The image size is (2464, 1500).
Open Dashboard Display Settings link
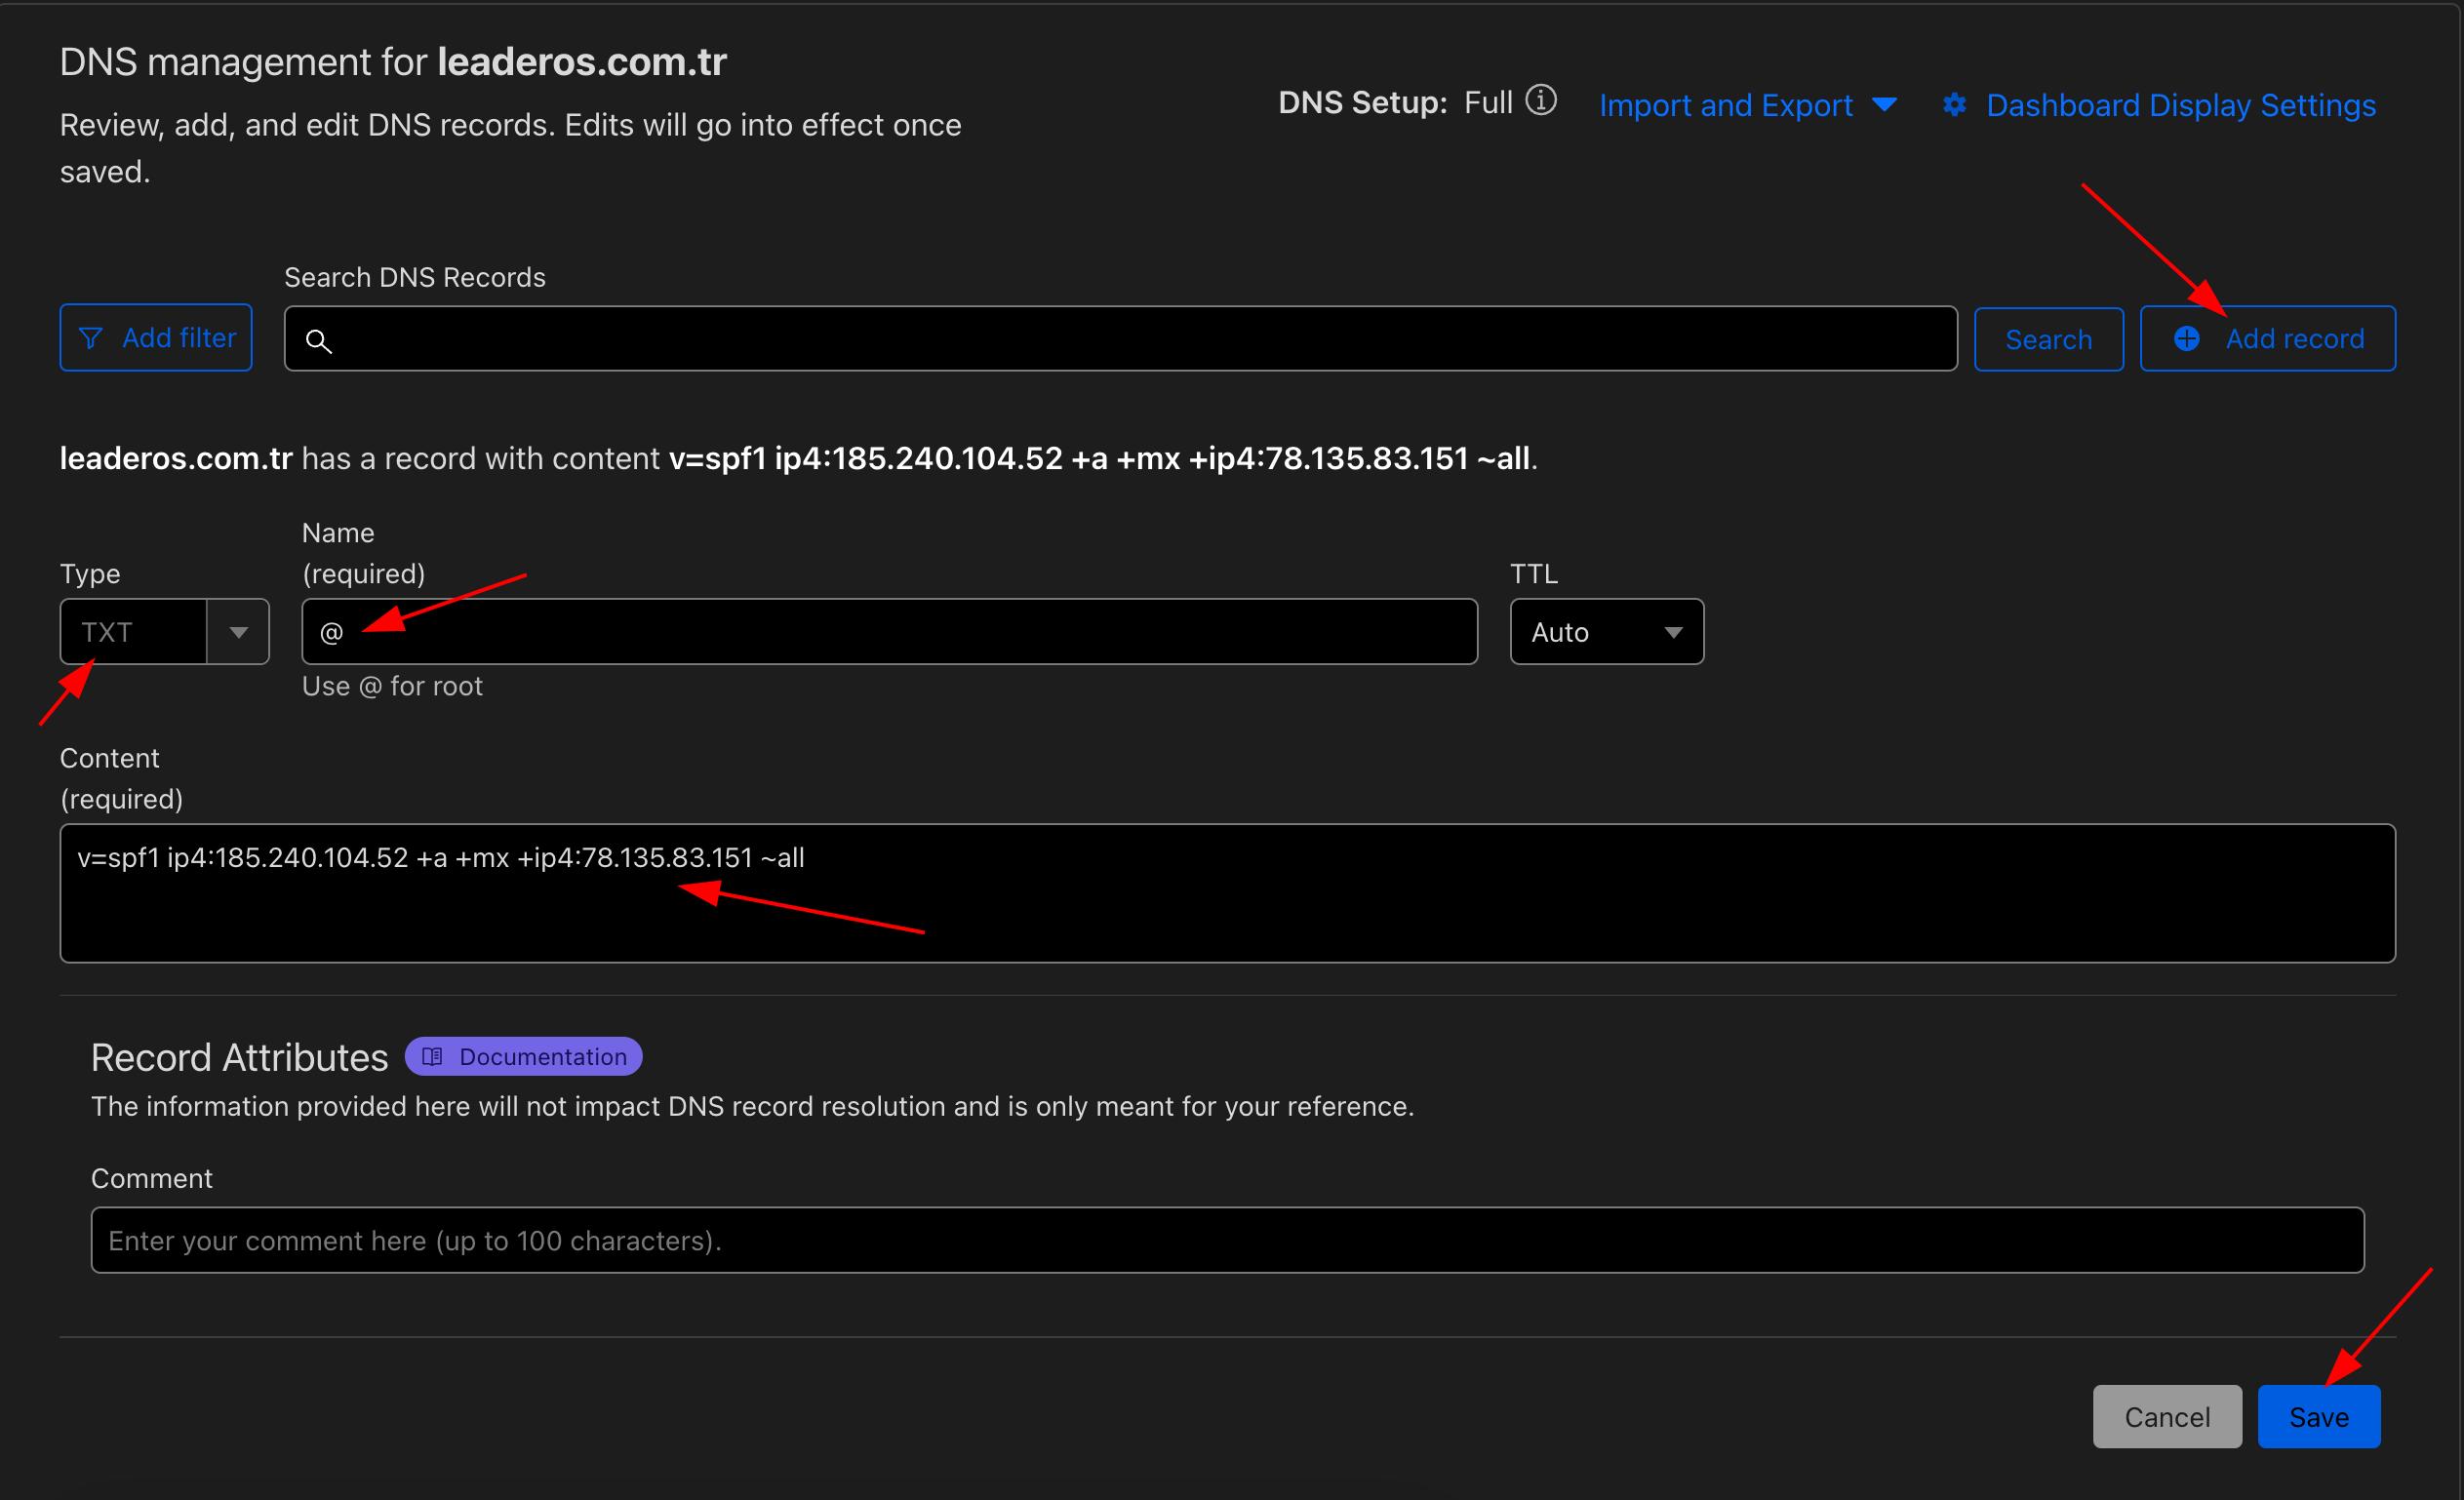pyautogui.click(x=2180, y=105)
